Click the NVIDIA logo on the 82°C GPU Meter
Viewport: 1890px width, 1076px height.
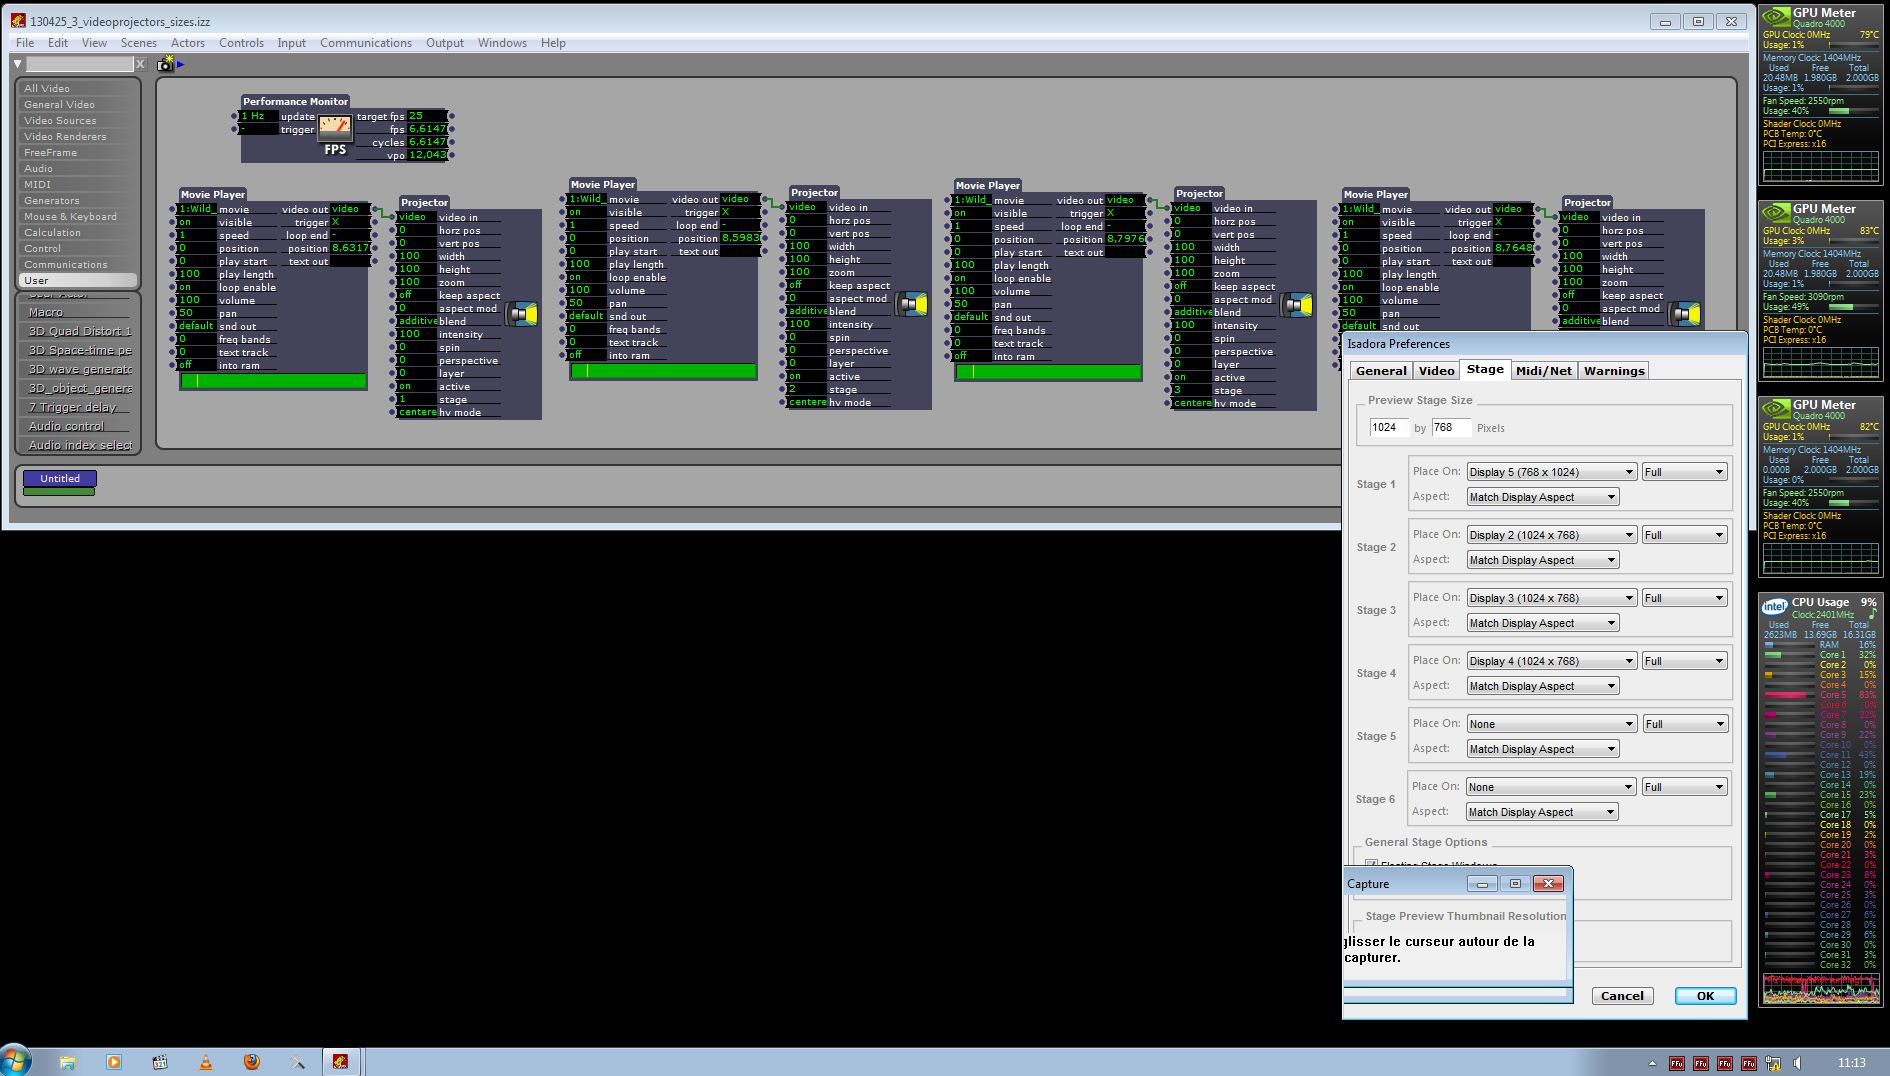click(1775, 409)
